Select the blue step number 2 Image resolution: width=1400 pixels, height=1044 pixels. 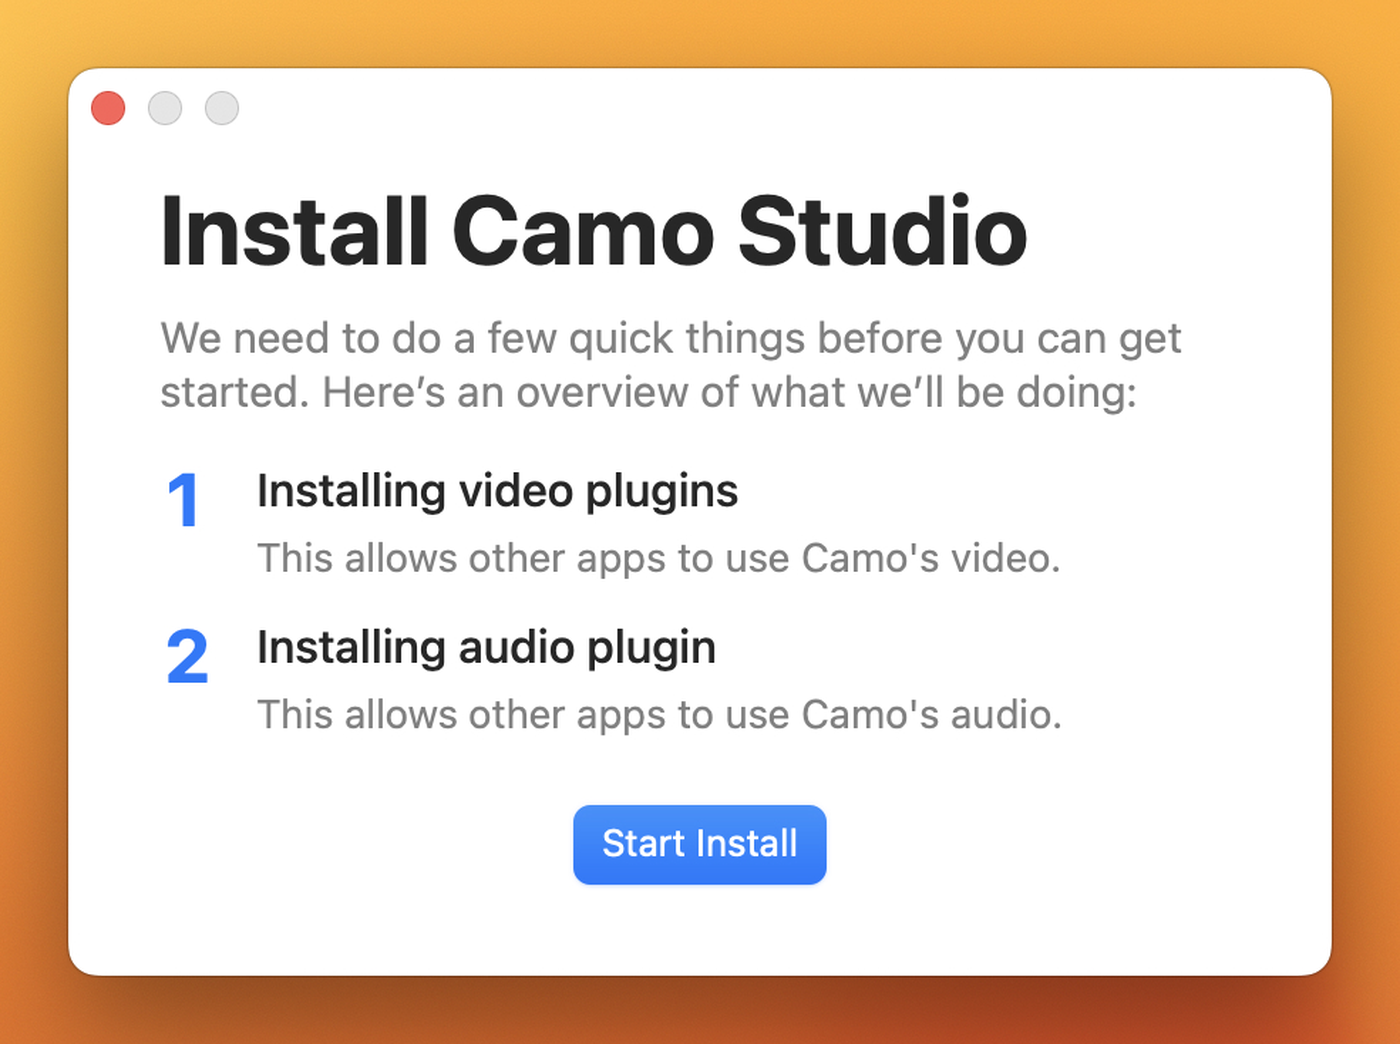(187, 657)
